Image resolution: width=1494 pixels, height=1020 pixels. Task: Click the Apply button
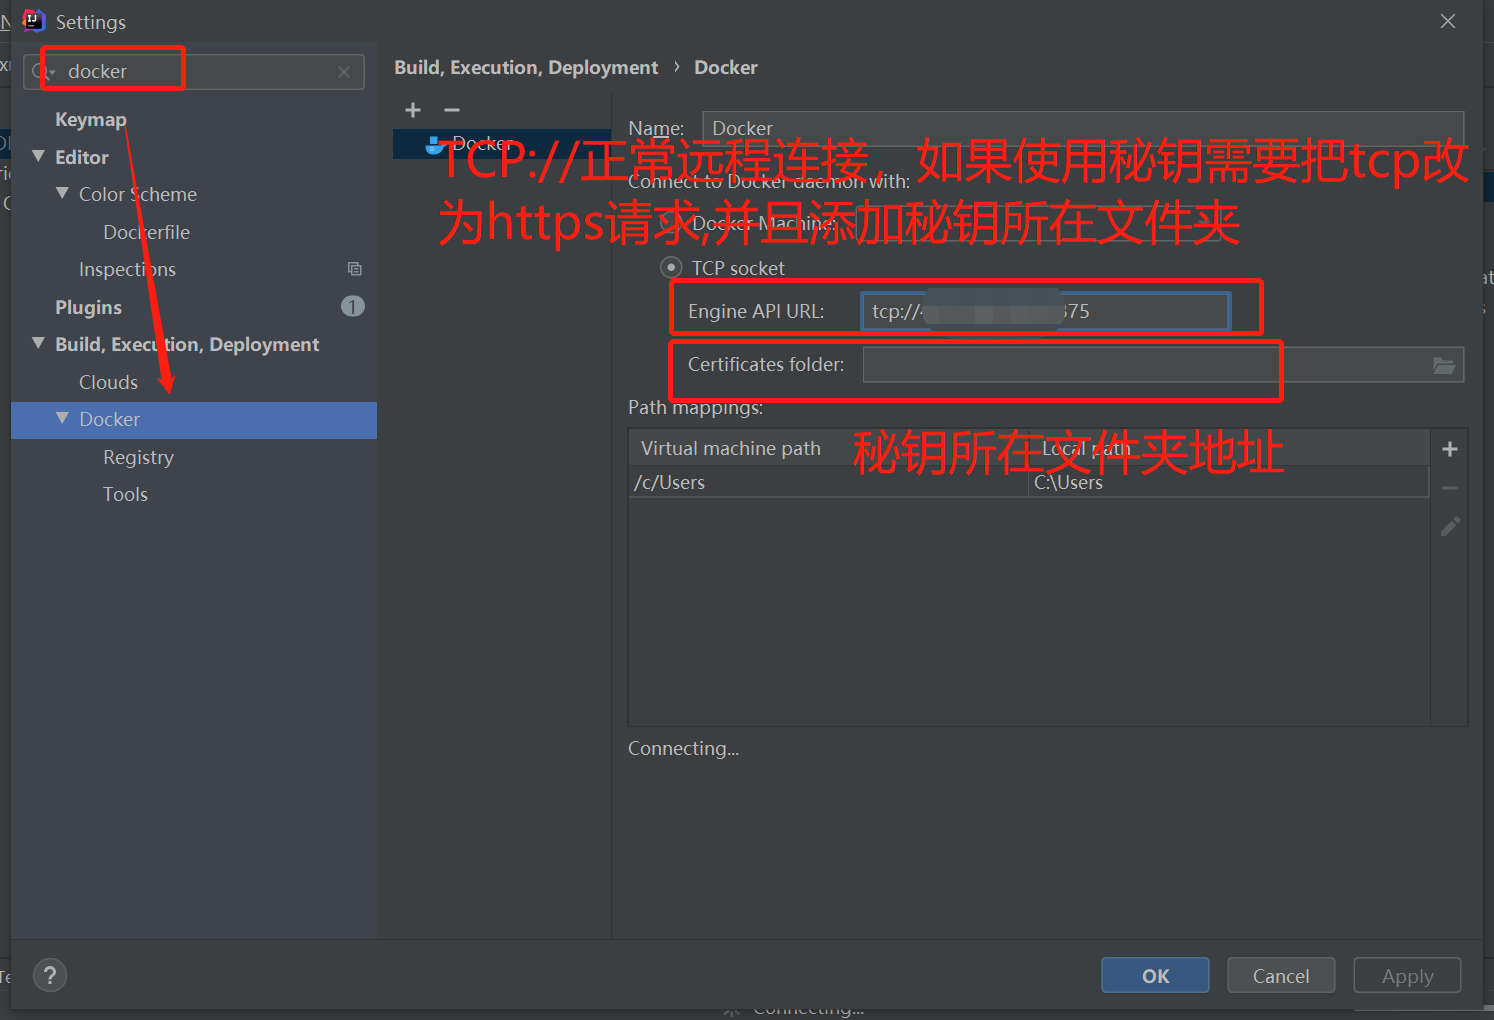pyautogui.click(x=1407, y=975)
